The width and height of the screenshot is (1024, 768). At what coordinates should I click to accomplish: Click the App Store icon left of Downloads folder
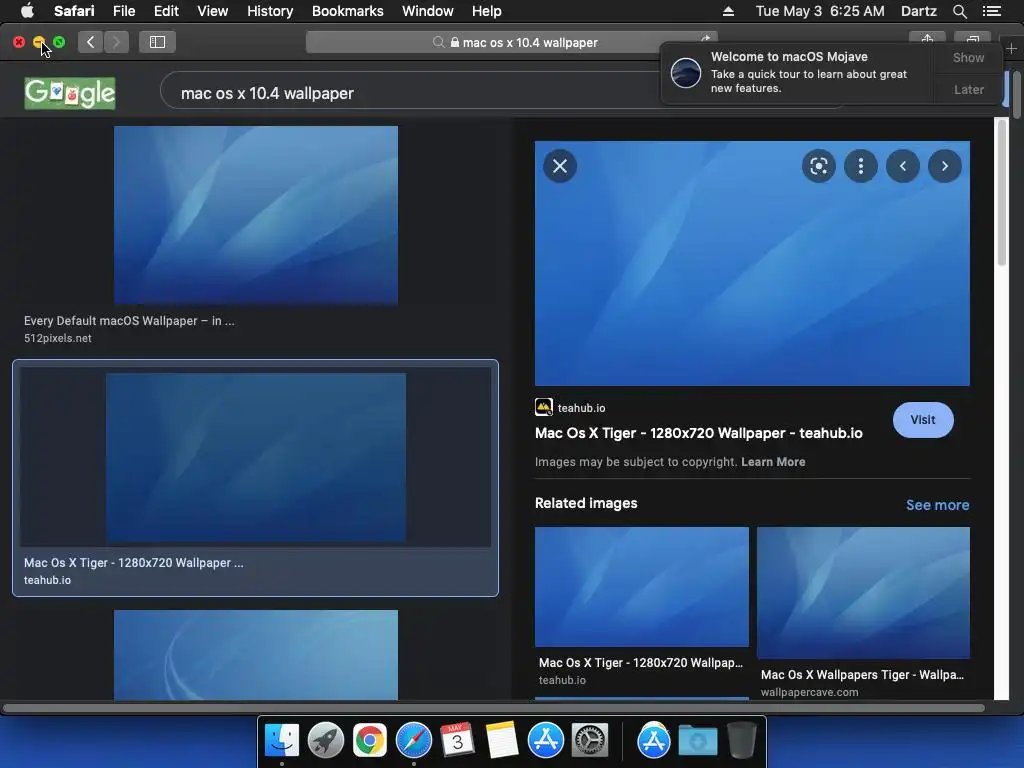point(654,740)
